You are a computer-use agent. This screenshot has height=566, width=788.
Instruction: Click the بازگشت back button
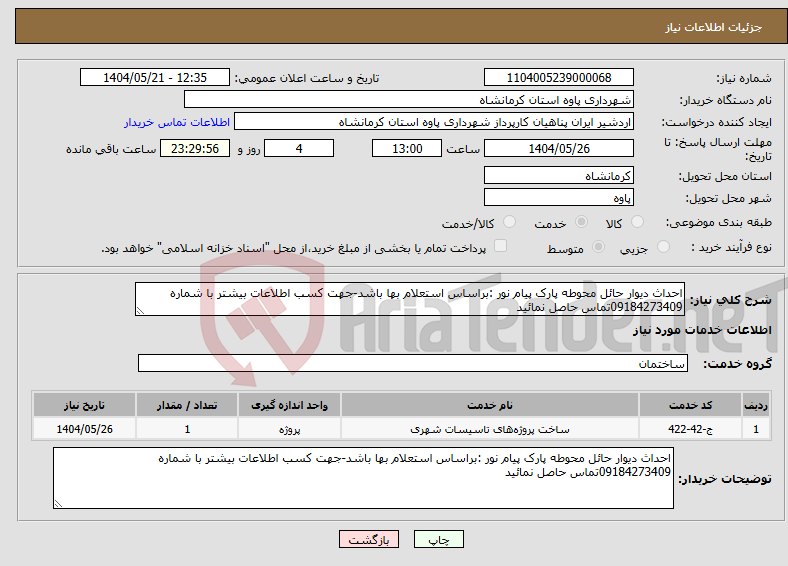[x=369, y=539]
